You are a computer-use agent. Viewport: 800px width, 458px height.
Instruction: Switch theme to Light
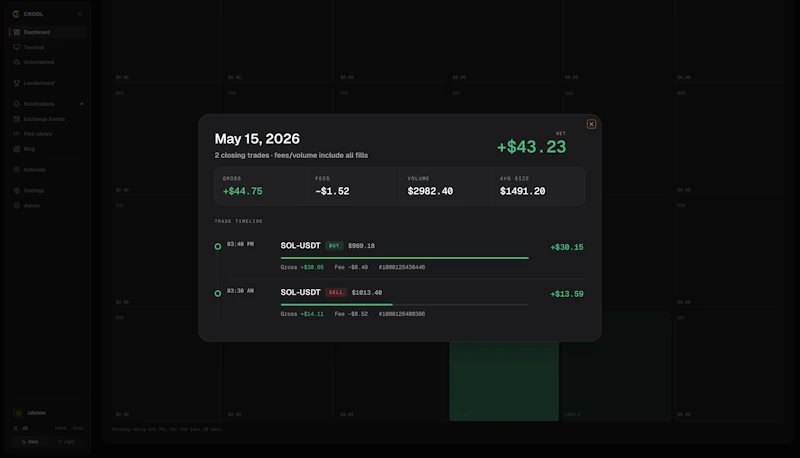click(66, 442)
